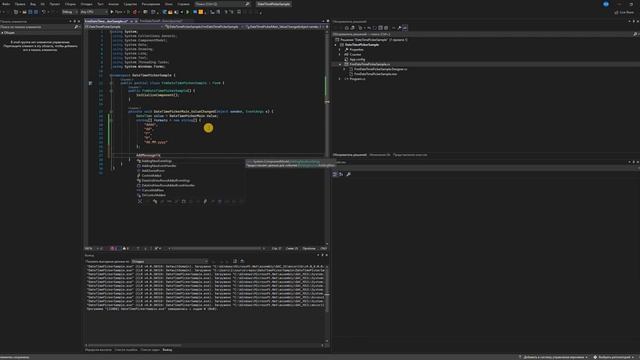Start without debugging using green outline play icon
The height and width of the screenshot is (360, 640).
[x=128, y=12]
